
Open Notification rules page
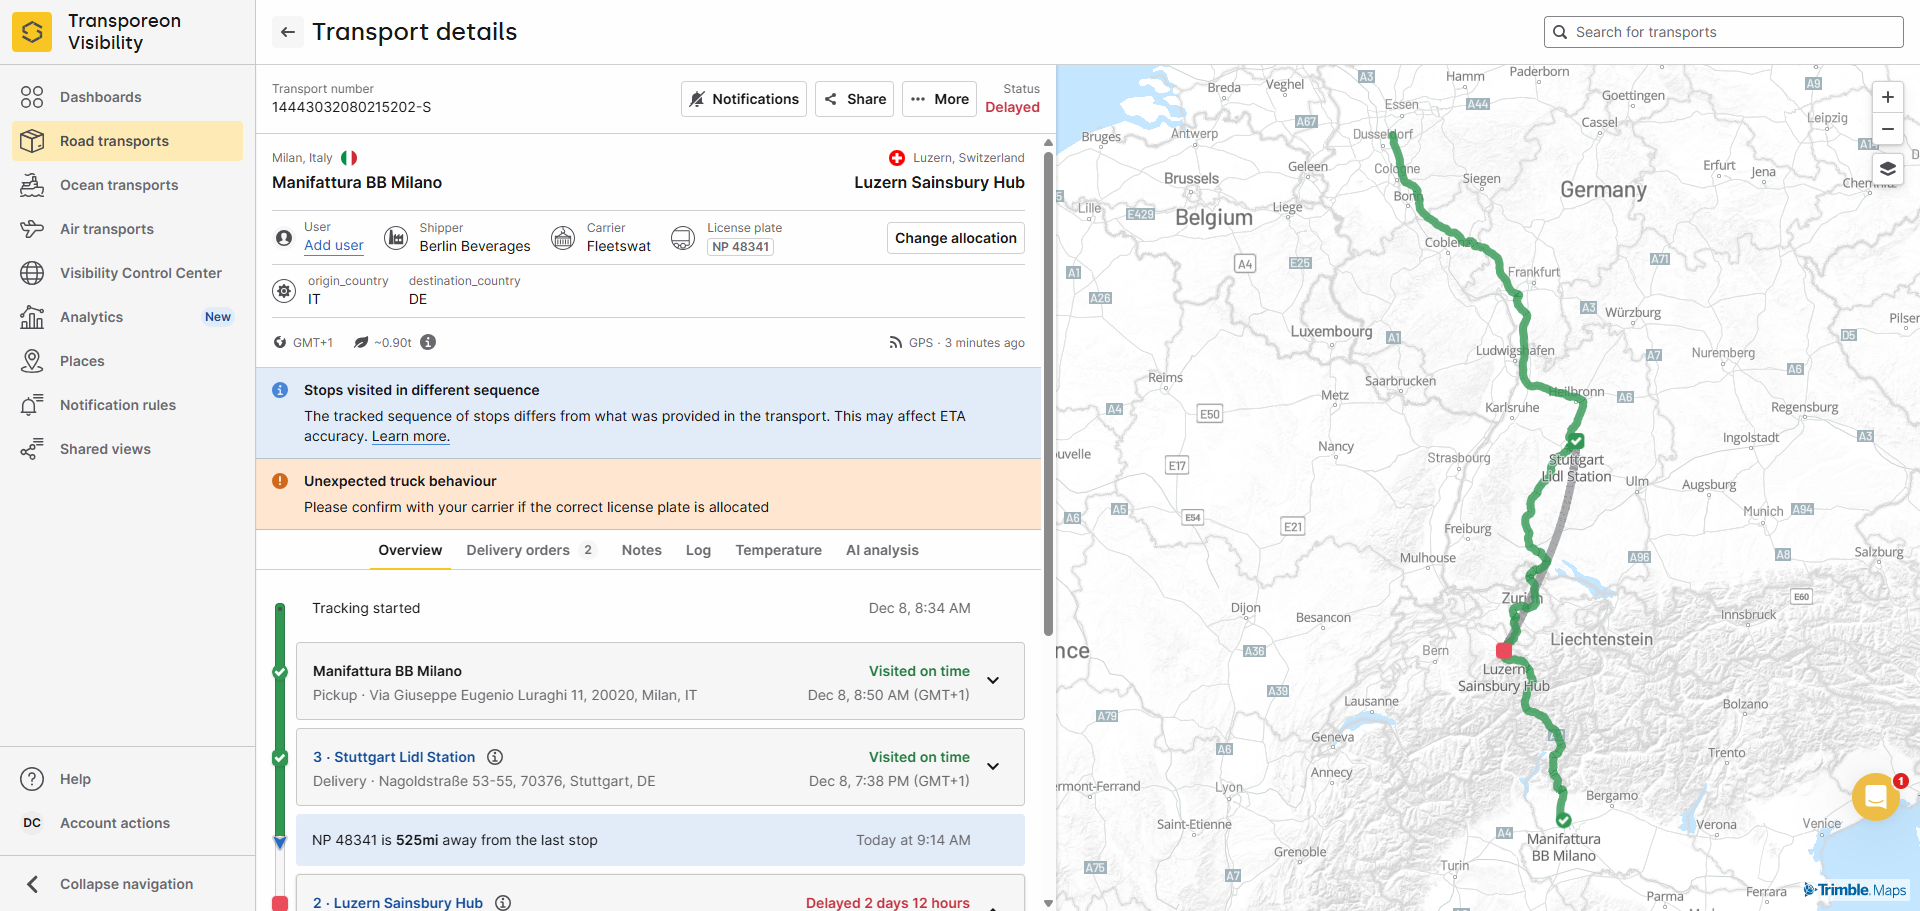pos(127,405)
